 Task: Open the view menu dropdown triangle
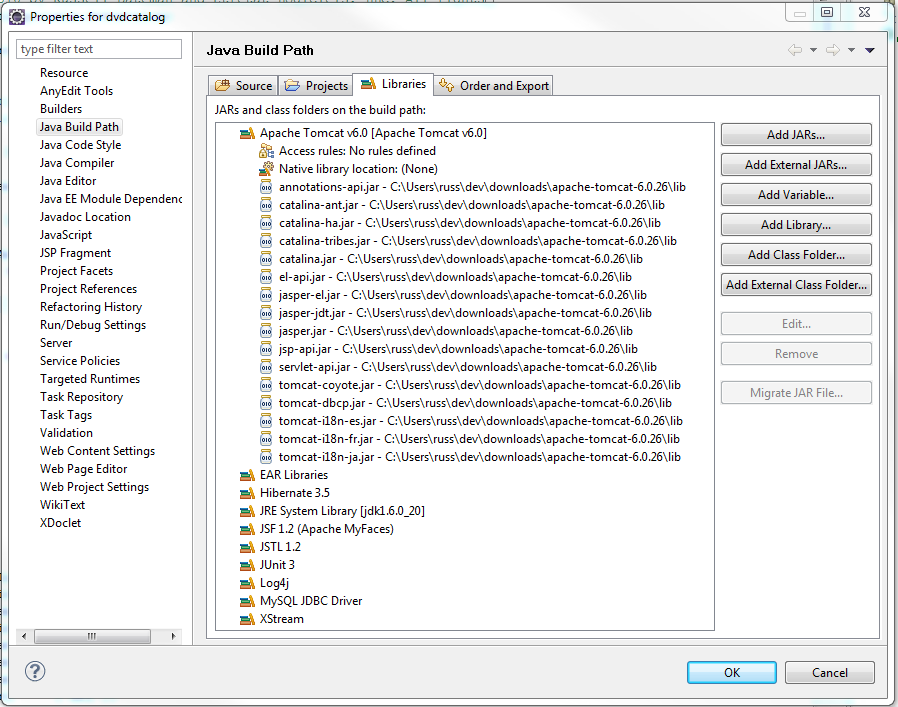tap(869, 50)
